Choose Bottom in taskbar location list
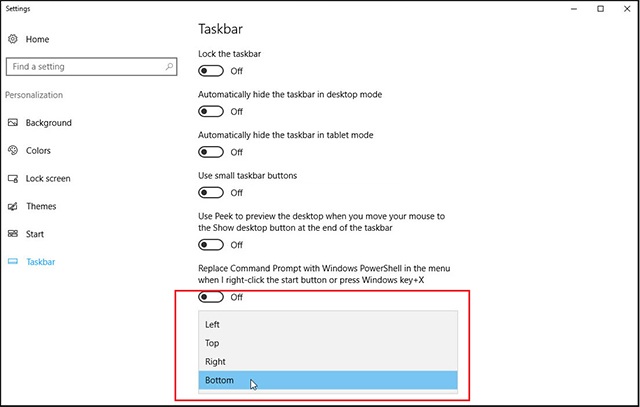The image size is (640, 407). click(x=328, y=380)
